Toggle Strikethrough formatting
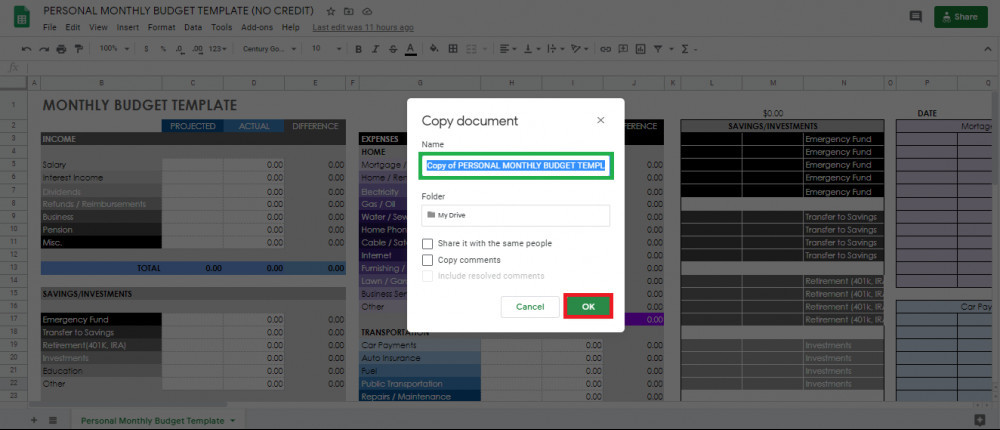 393,49
